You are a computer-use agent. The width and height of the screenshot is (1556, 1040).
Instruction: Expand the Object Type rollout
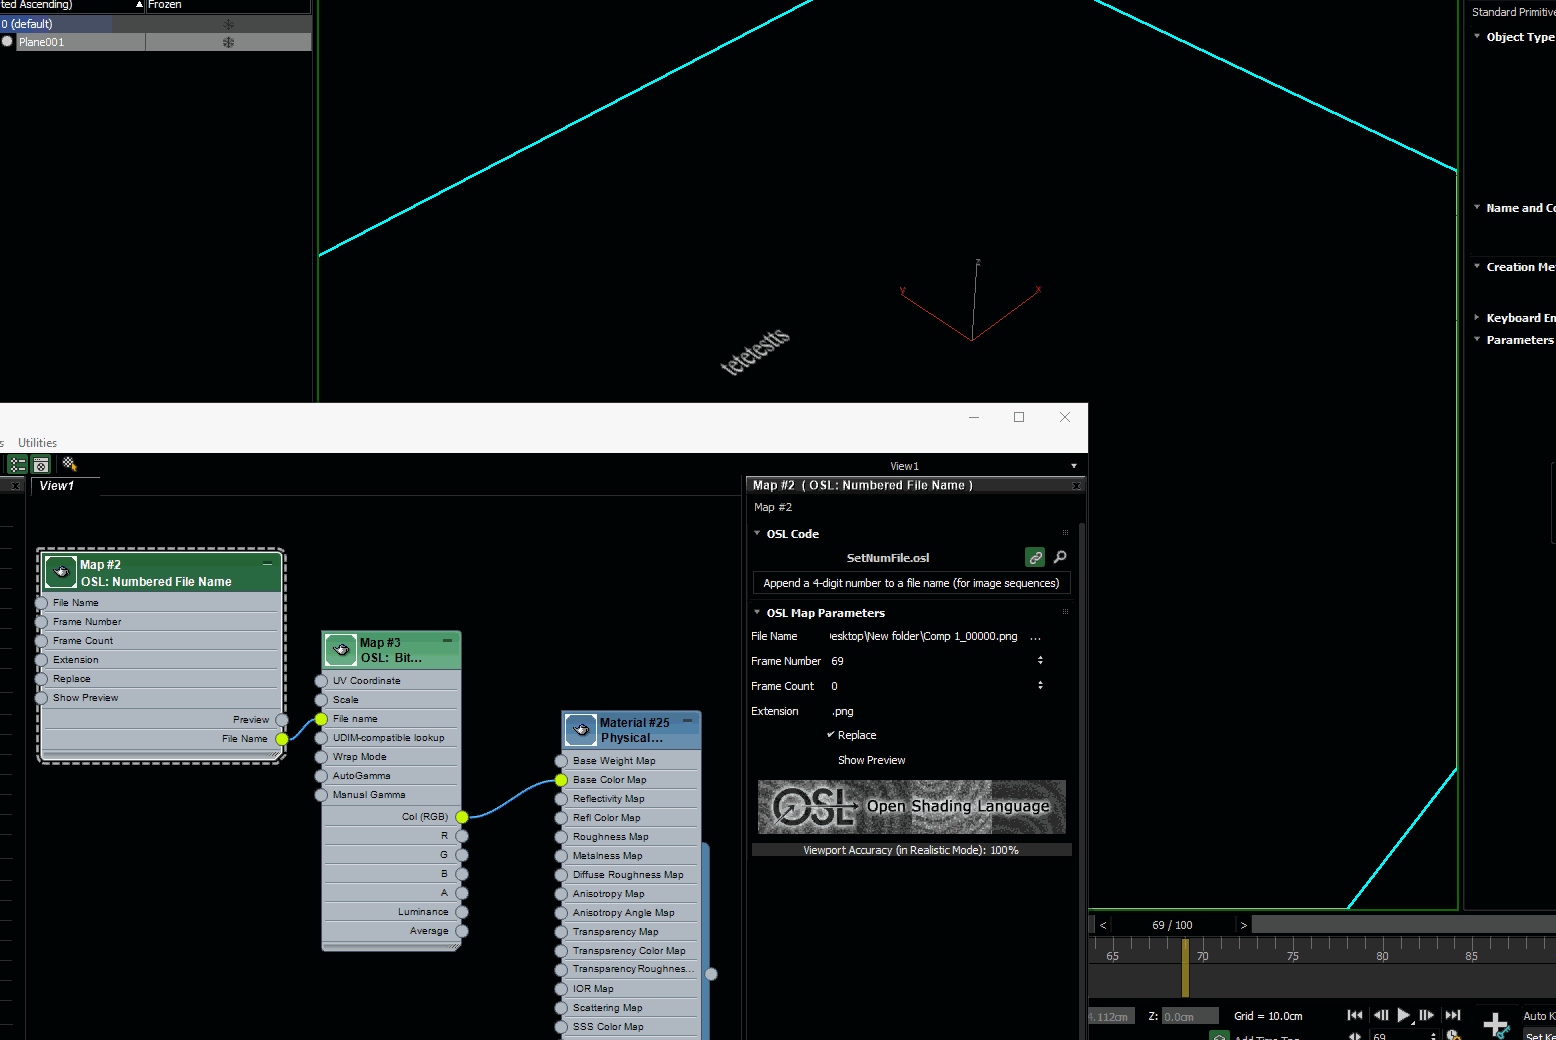1478,36
